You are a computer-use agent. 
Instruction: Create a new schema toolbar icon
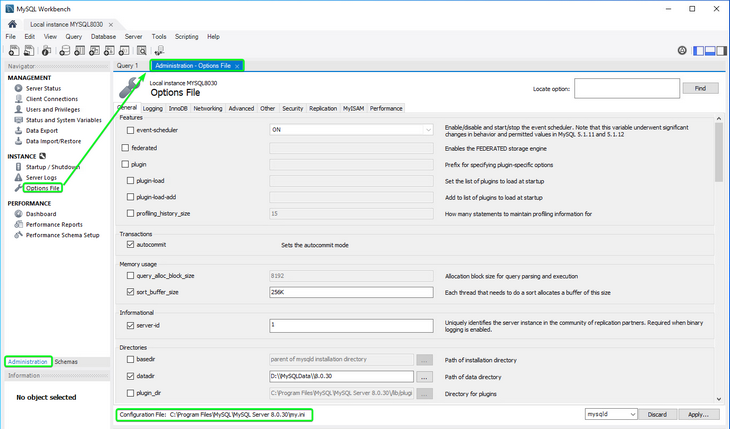(x=65, y=50)
